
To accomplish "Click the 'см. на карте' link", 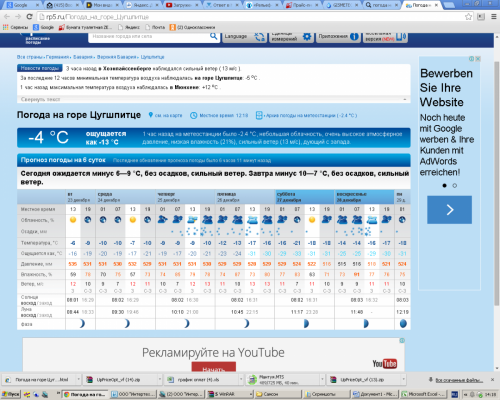I will point(168,115).
